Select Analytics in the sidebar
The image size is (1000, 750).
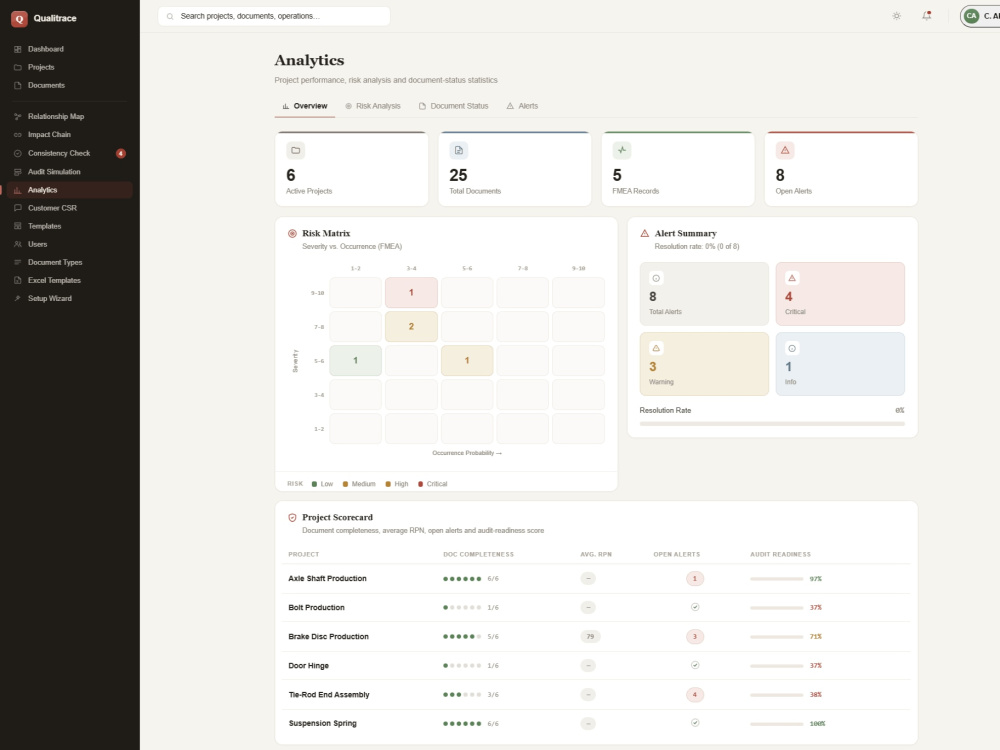tap(69, 190)
